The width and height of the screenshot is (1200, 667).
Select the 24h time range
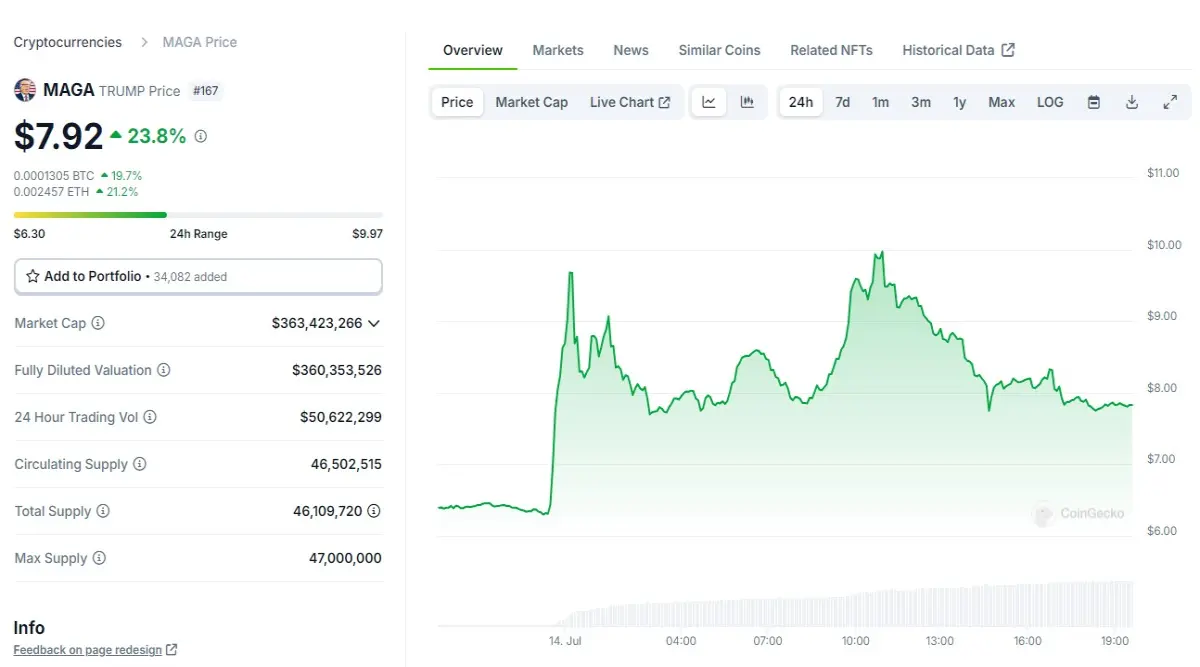[801, 102]
